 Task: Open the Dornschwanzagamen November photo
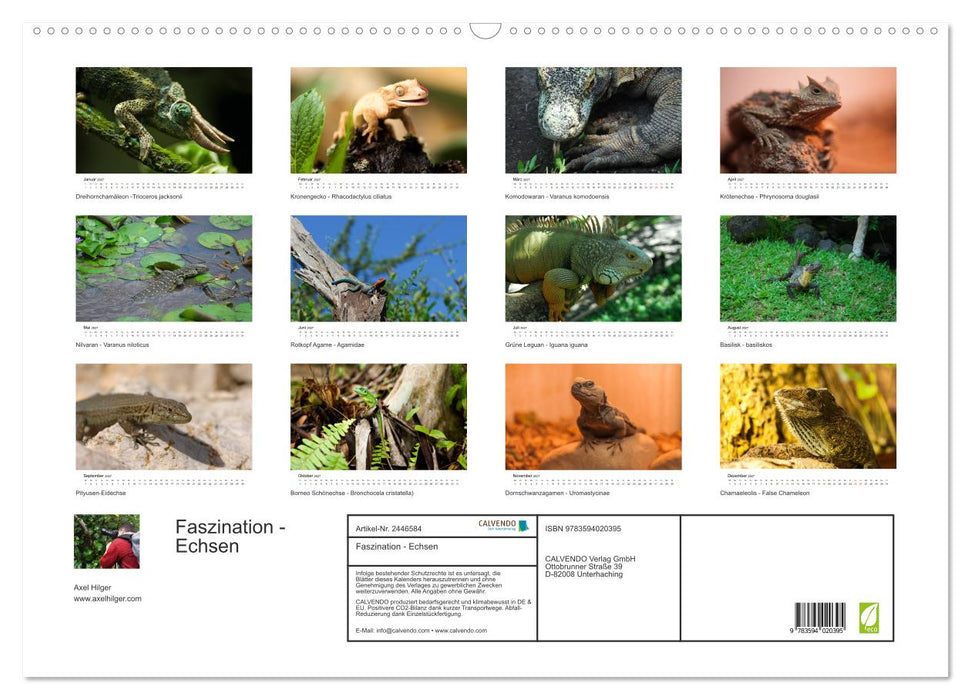coord(593,416)
